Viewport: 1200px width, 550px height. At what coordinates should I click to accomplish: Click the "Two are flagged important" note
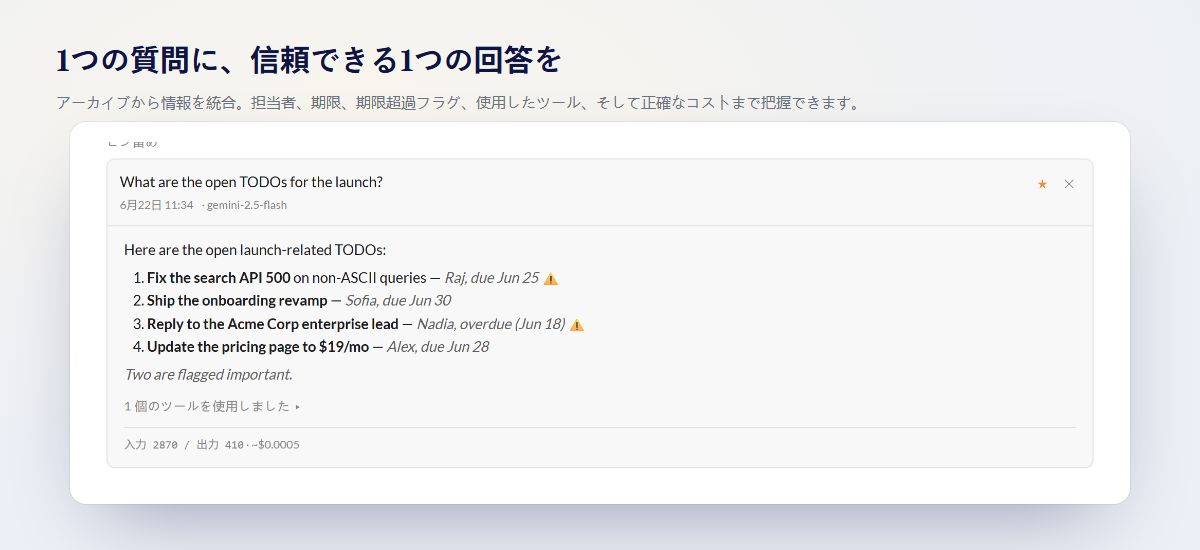[x=208, y=375]
